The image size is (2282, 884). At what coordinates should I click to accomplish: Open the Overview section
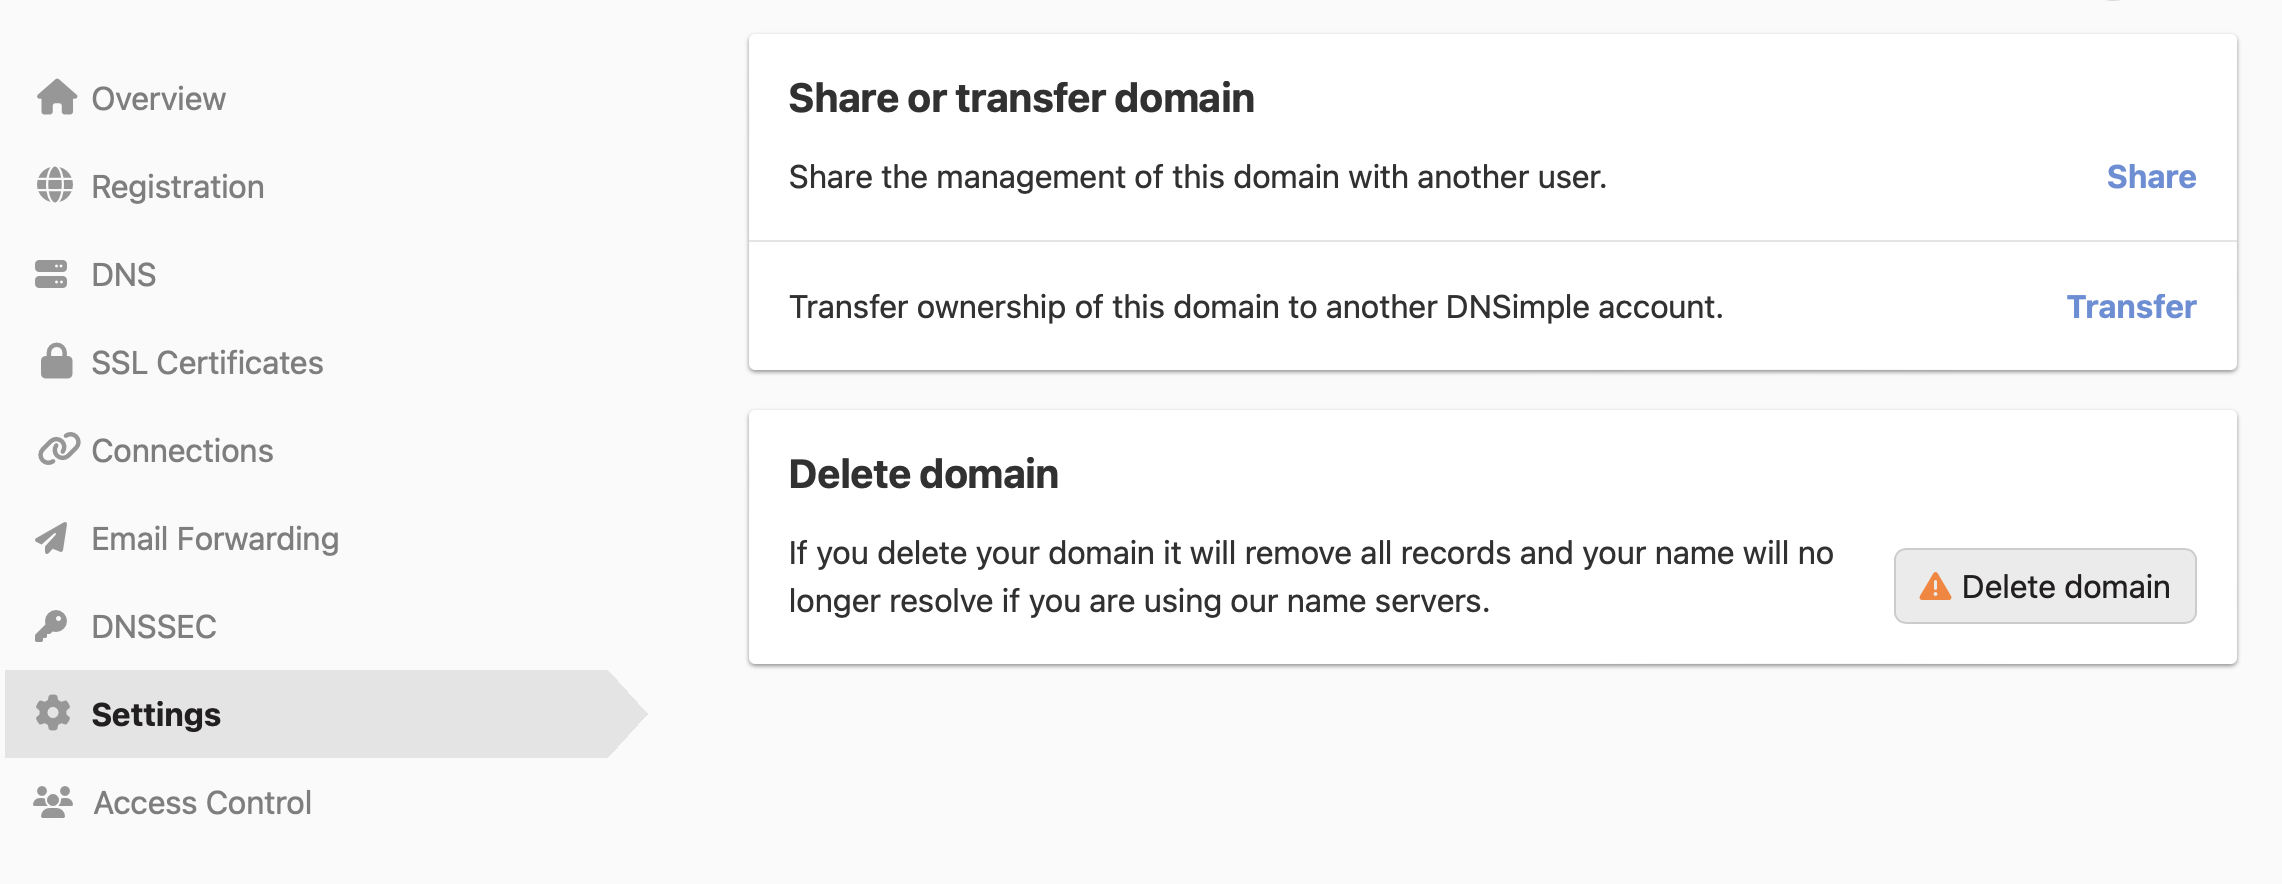(158, 97)
